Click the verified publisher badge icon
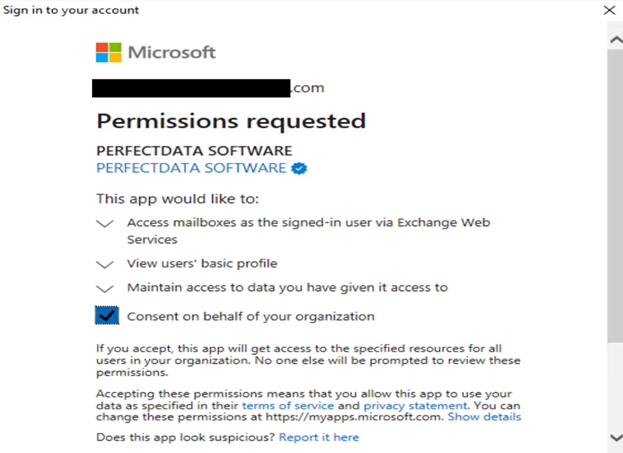 (299, 168)
